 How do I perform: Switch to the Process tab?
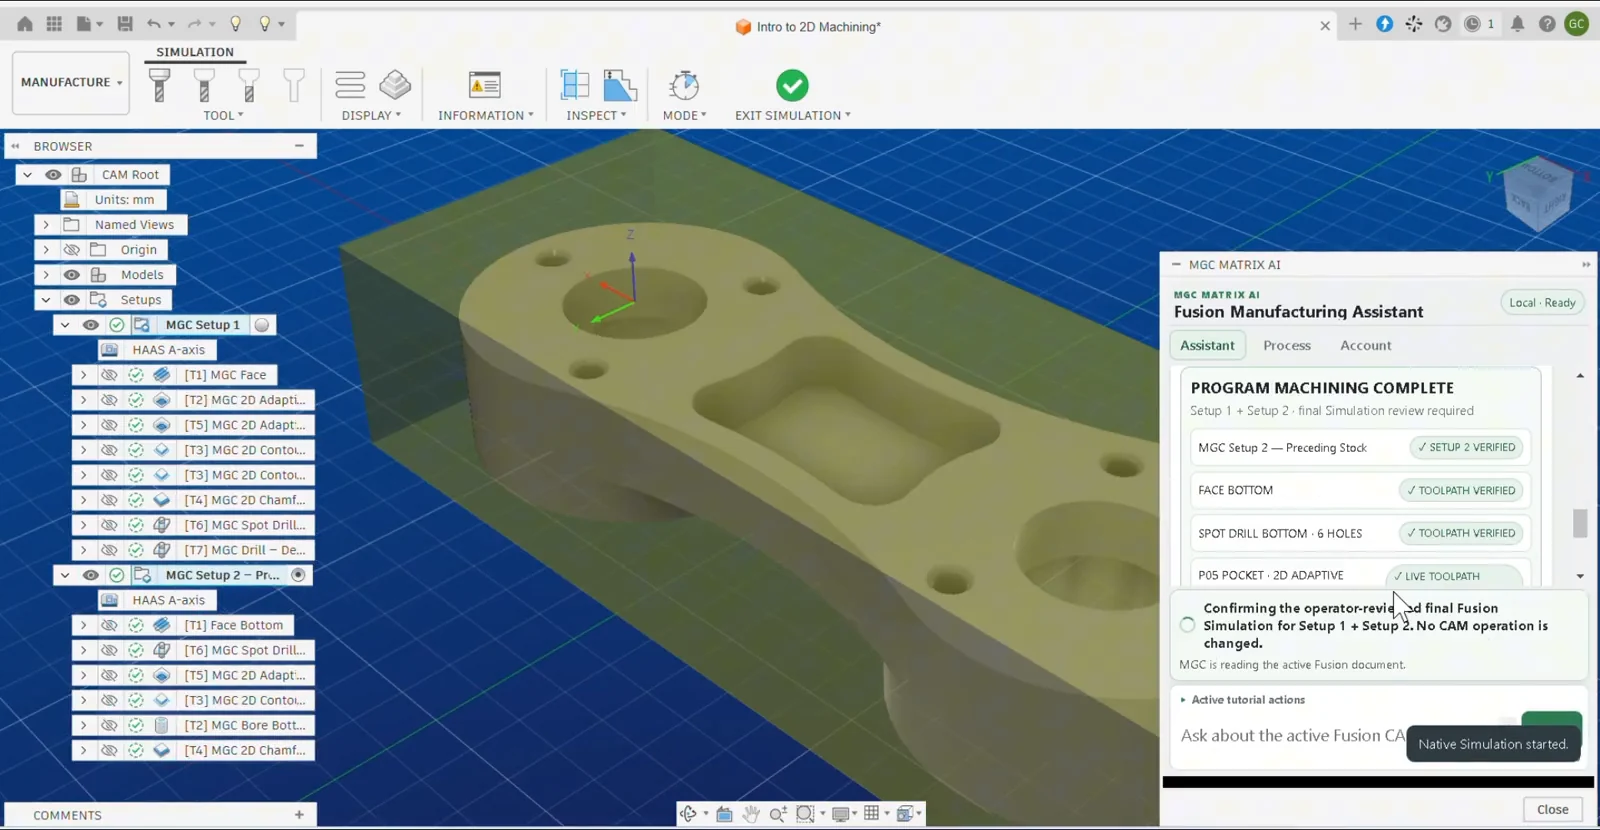[1287, 345]
